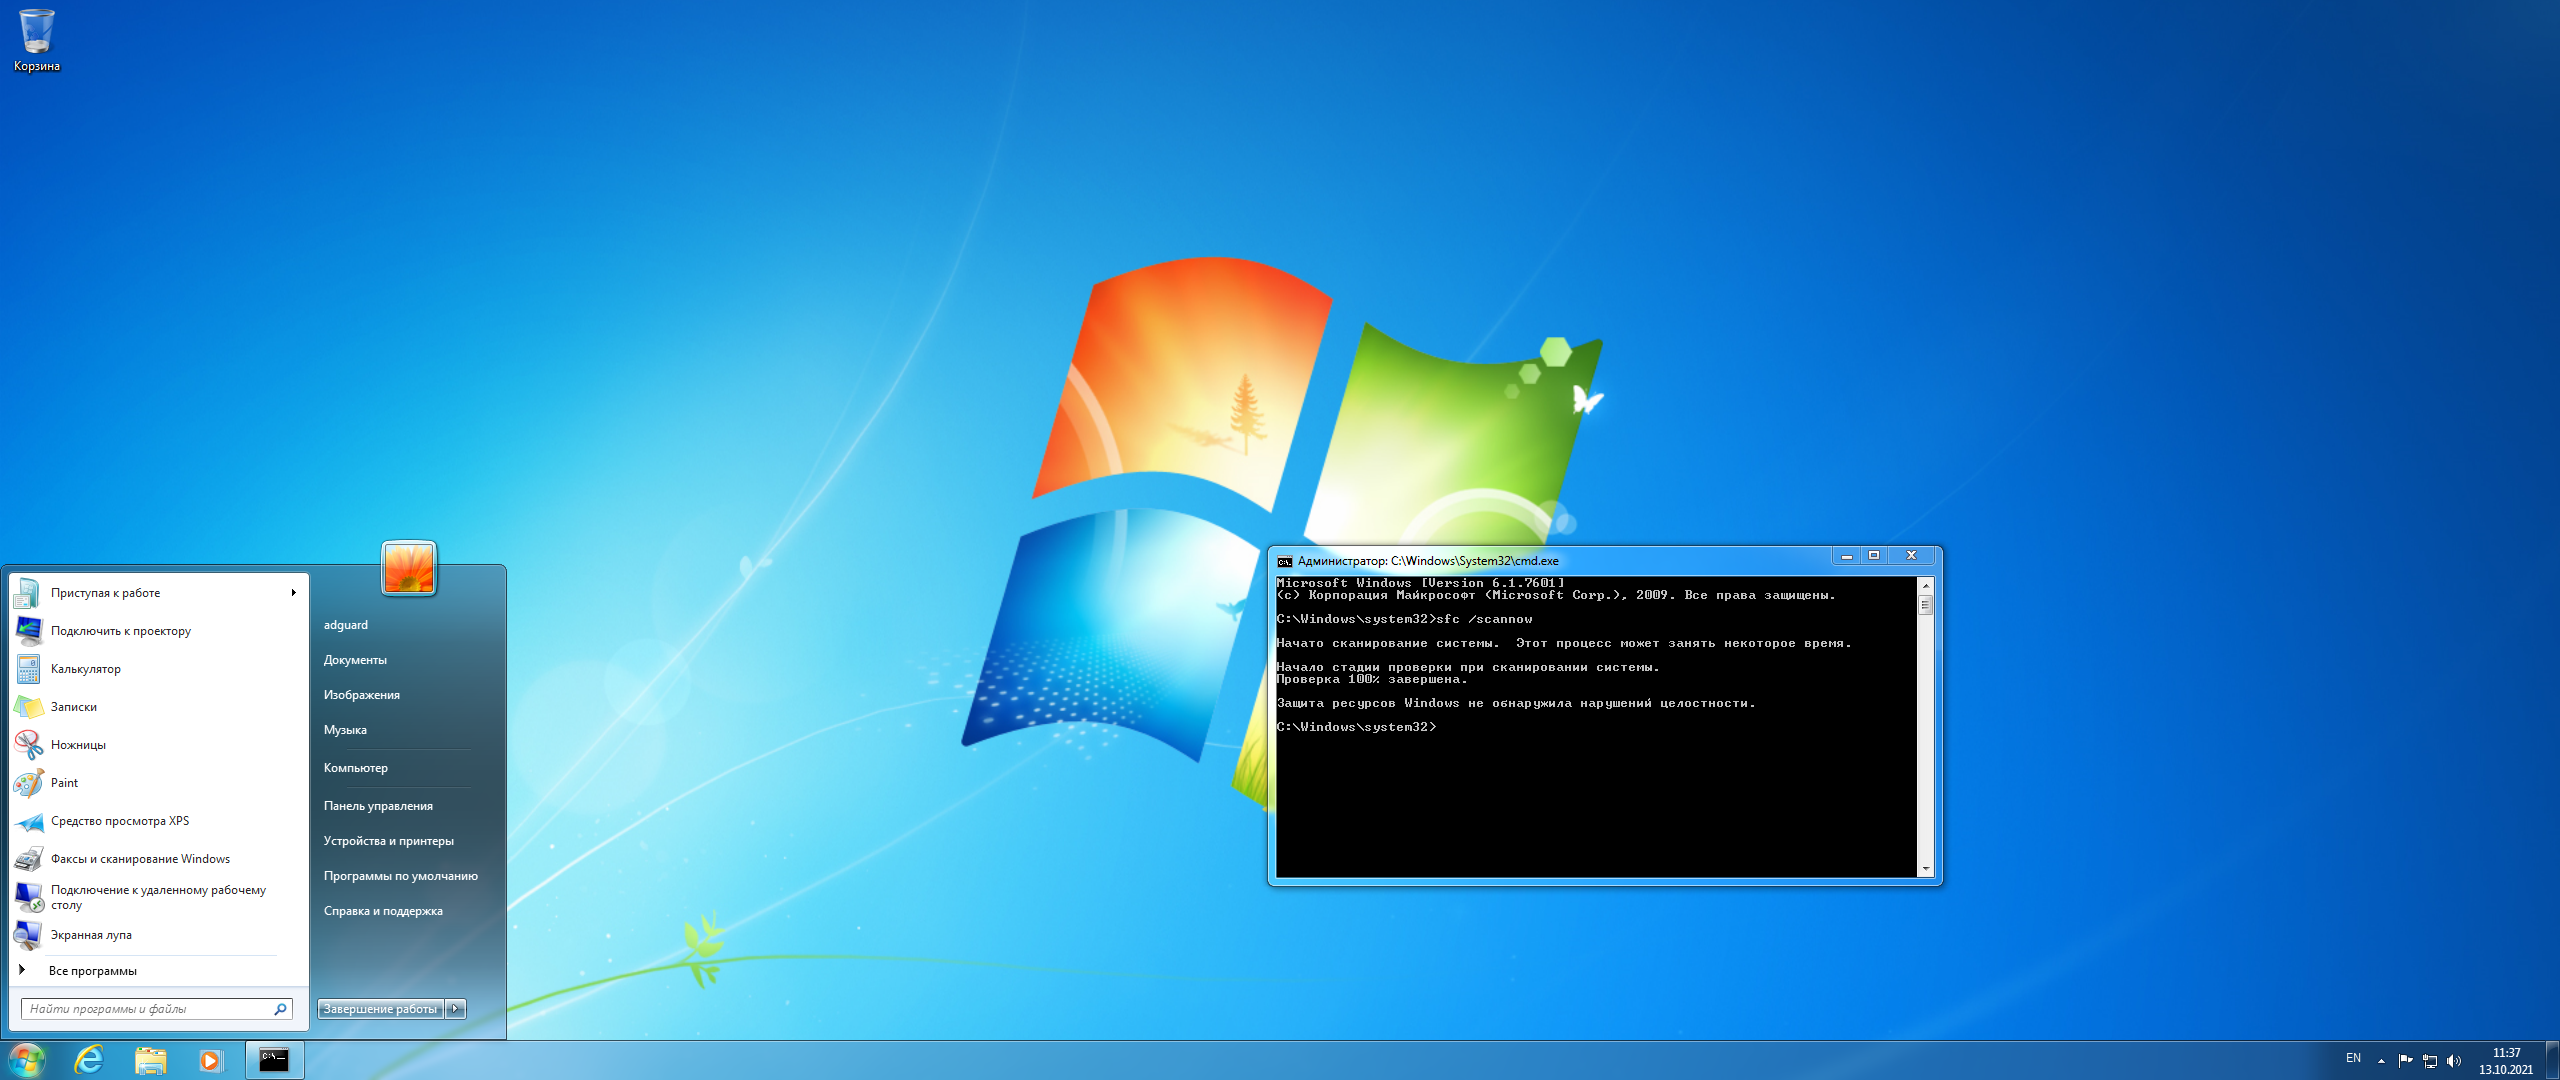Viewport: 2560px width, 1080px height.
Task: Open the remote desktop connection icon
Action: click(x=27, y=897)
